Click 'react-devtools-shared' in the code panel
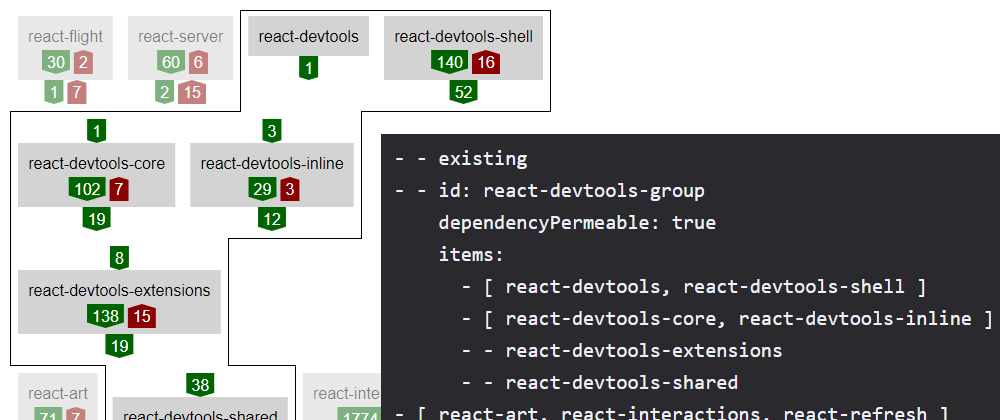The width and height of the screenshot is (1000, 420). click(622, 382)
